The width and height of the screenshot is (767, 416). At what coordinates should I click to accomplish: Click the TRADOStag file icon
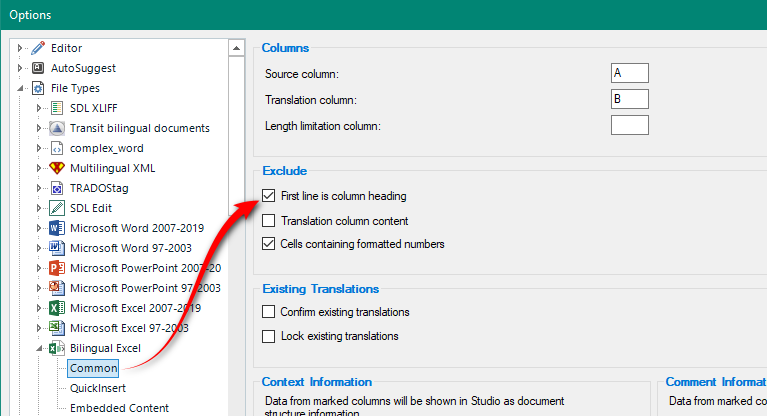click(57, 188)
